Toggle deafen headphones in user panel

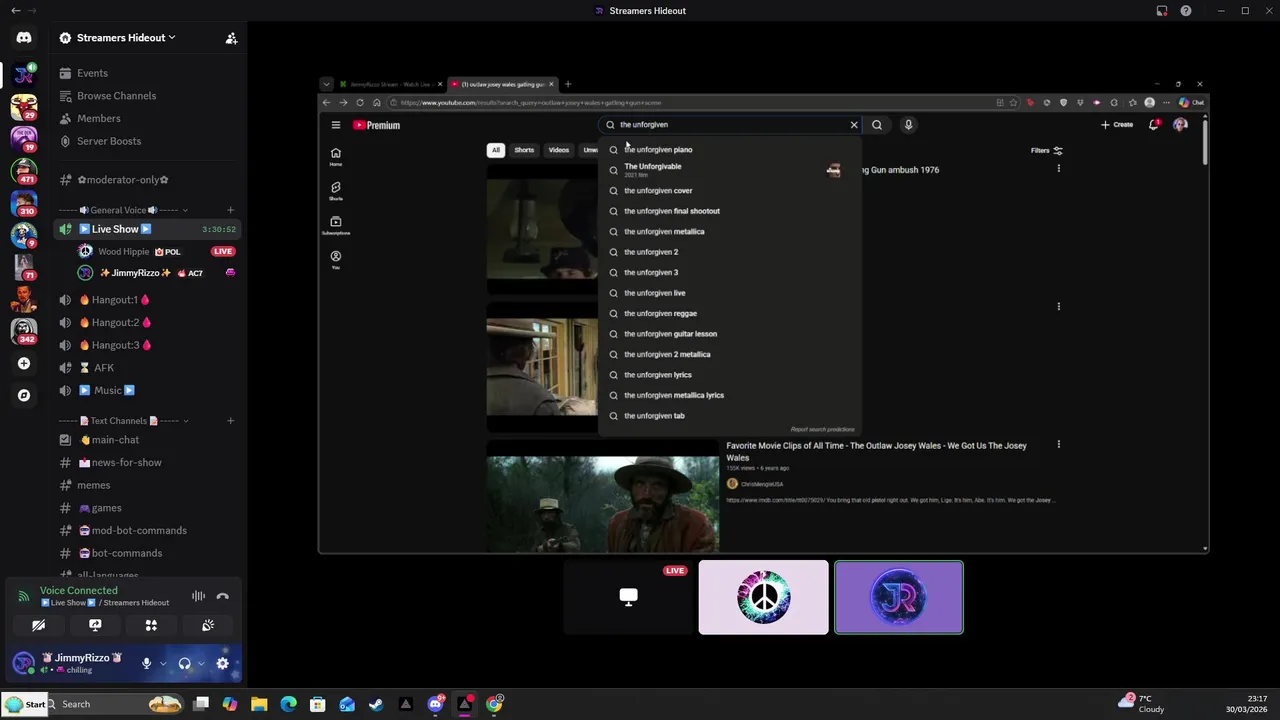click(184, 663)
